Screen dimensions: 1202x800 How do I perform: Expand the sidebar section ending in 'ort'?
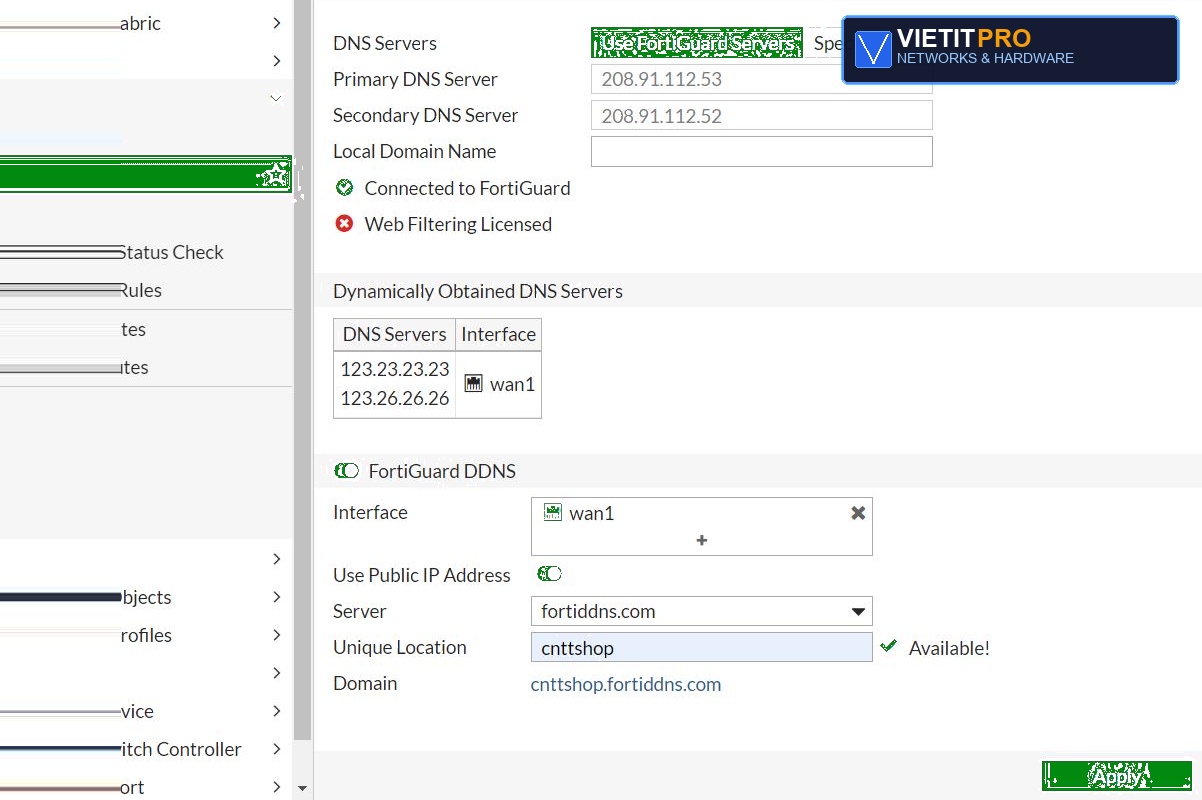point(277,787)
